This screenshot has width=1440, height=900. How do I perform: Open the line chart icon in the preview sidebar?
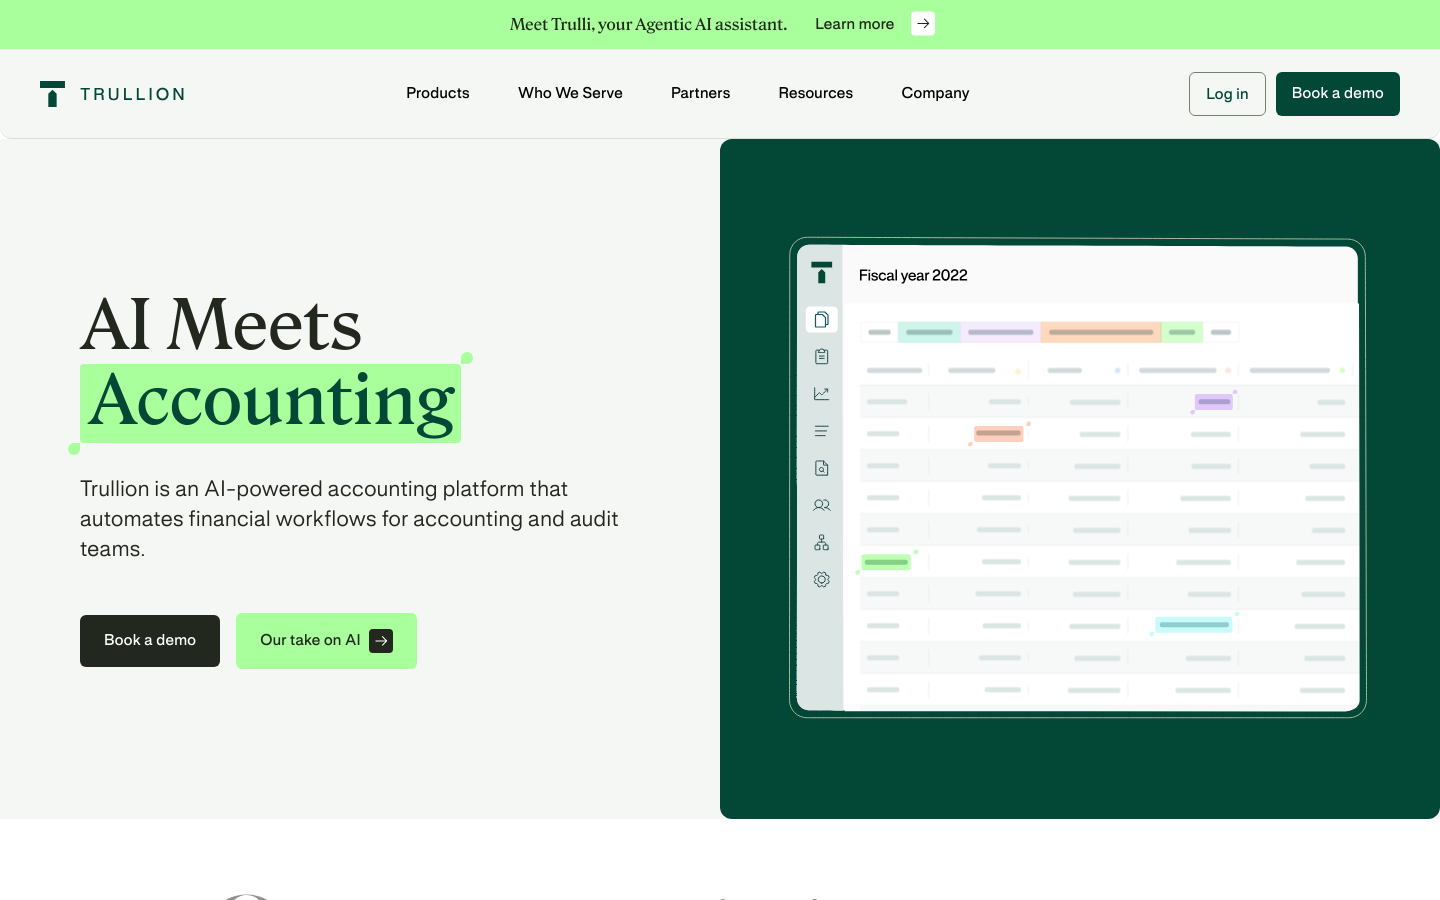click(821, 394)
